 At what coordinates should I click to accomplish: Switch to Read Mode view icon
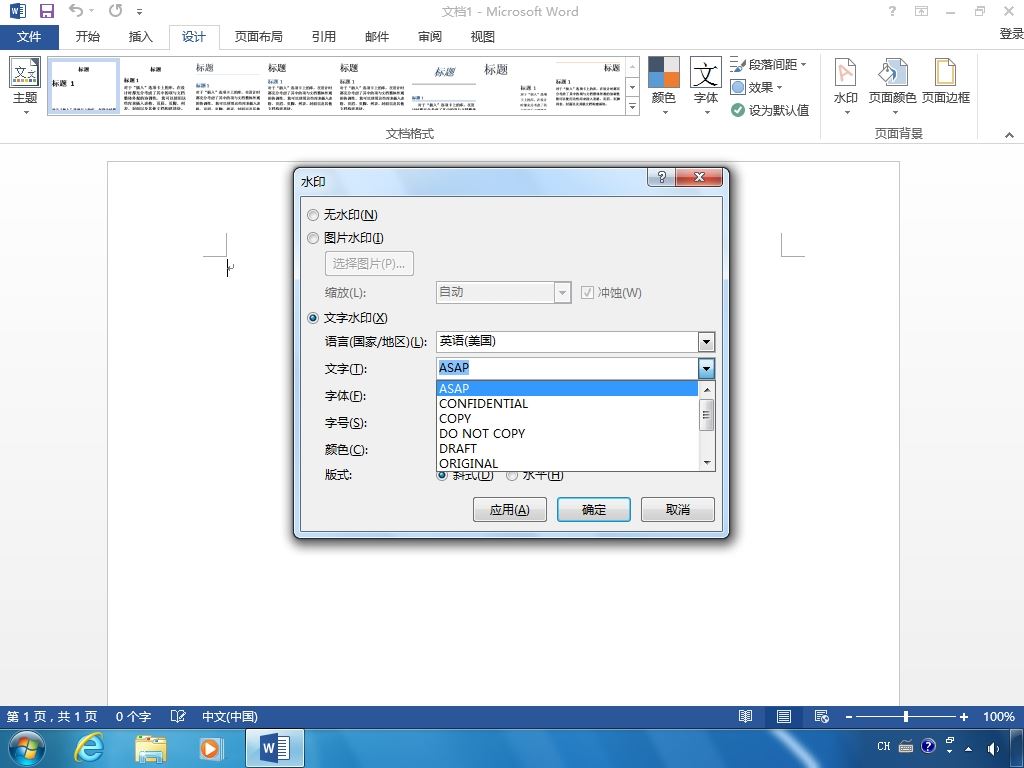click(745, 716)
